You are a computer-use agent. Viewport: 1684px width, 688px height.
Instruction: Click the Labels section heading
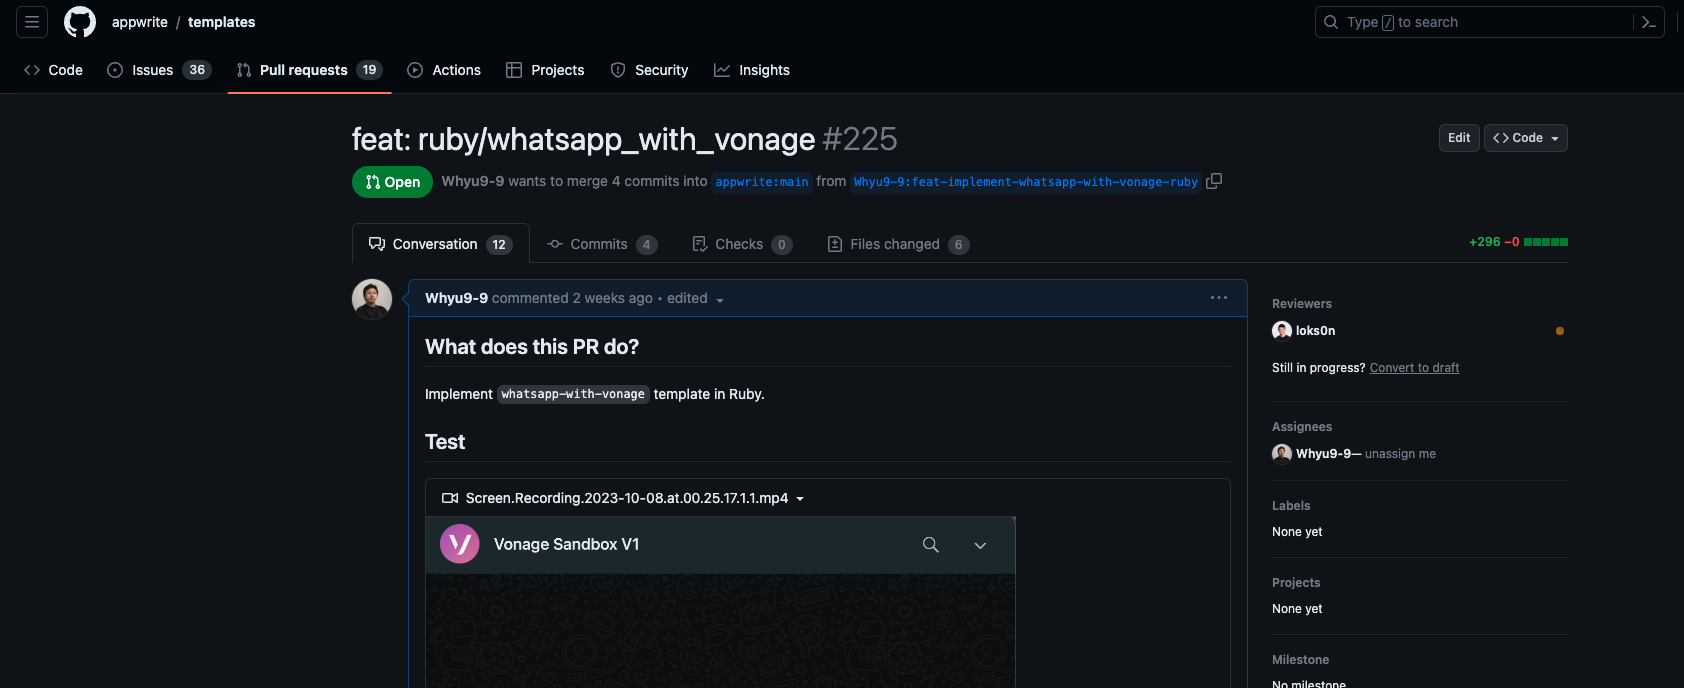click(x=1291, y=506)
